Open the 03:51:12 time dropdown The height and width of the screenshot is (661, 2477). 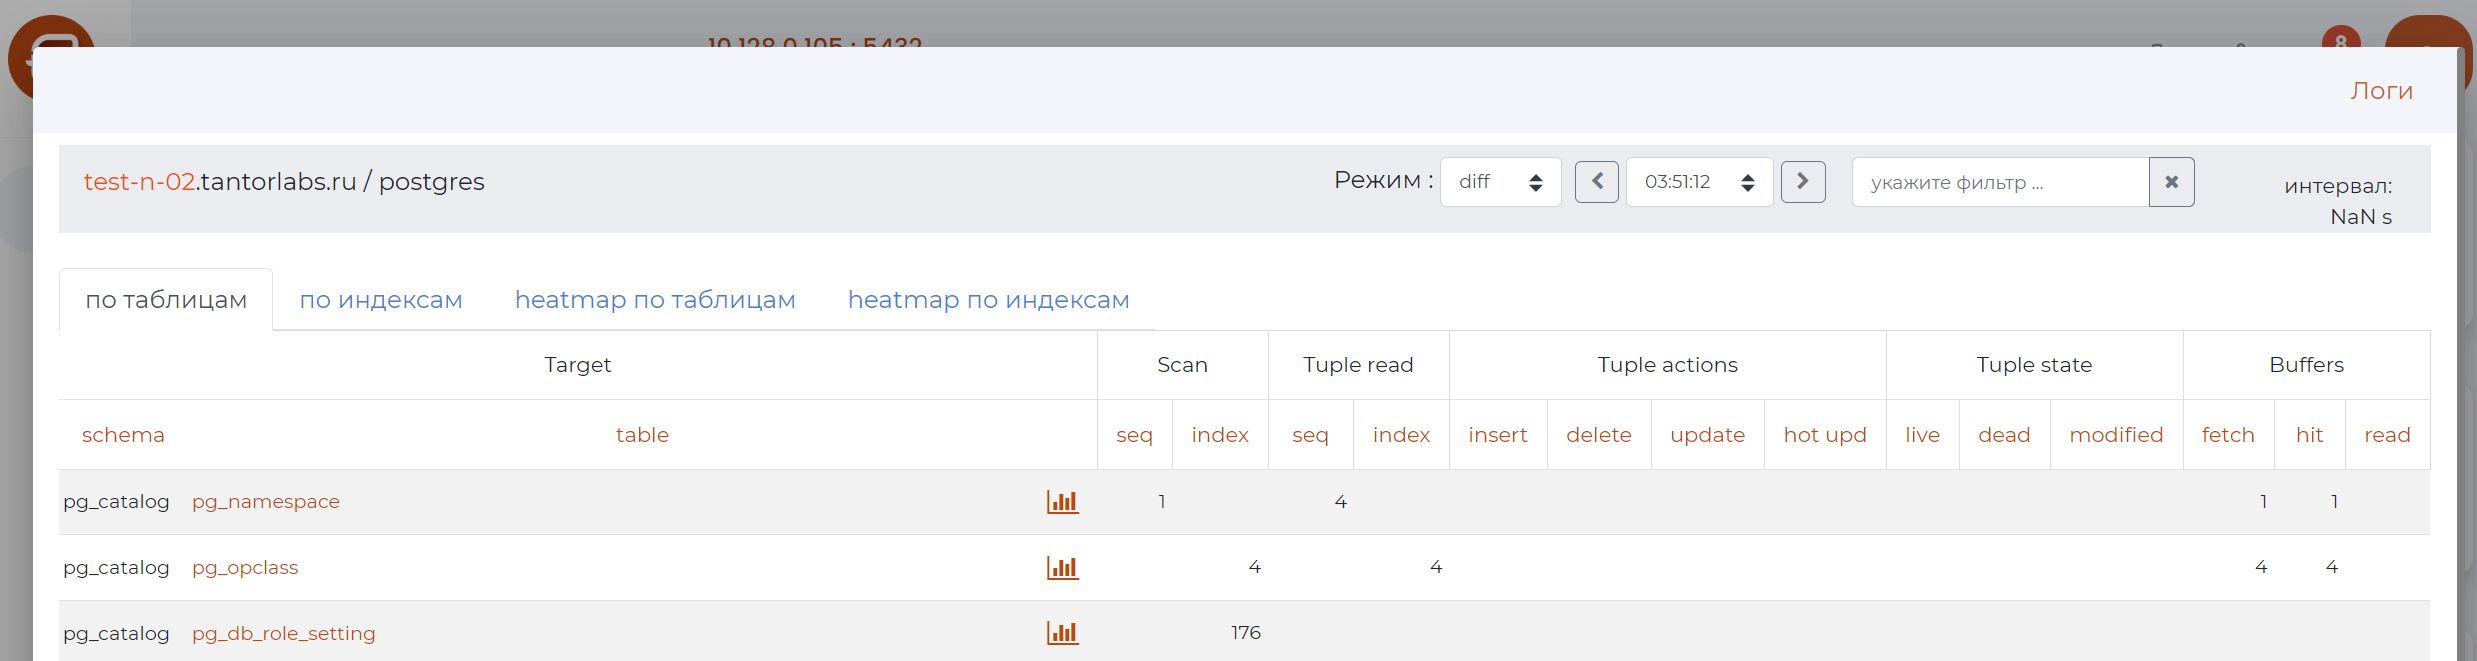pos(1699,182)
